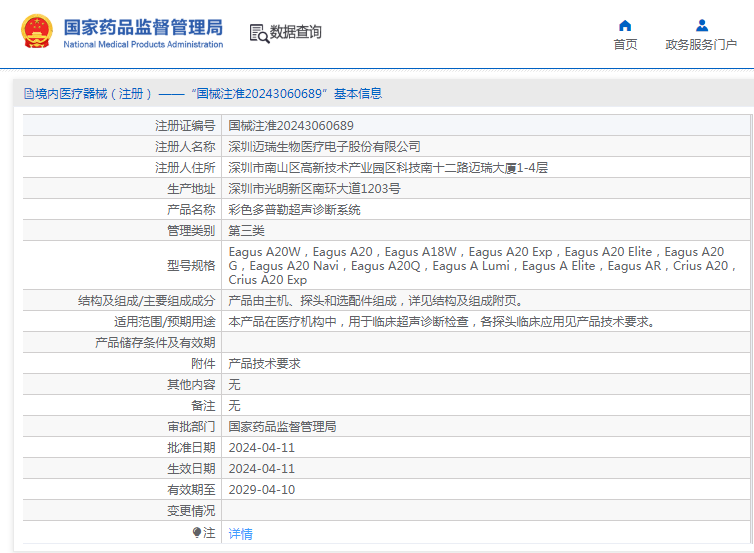Click the 注 label beside the bulb
The width and height of the screenshot is (754, 553).
click(x=209, y=533)
